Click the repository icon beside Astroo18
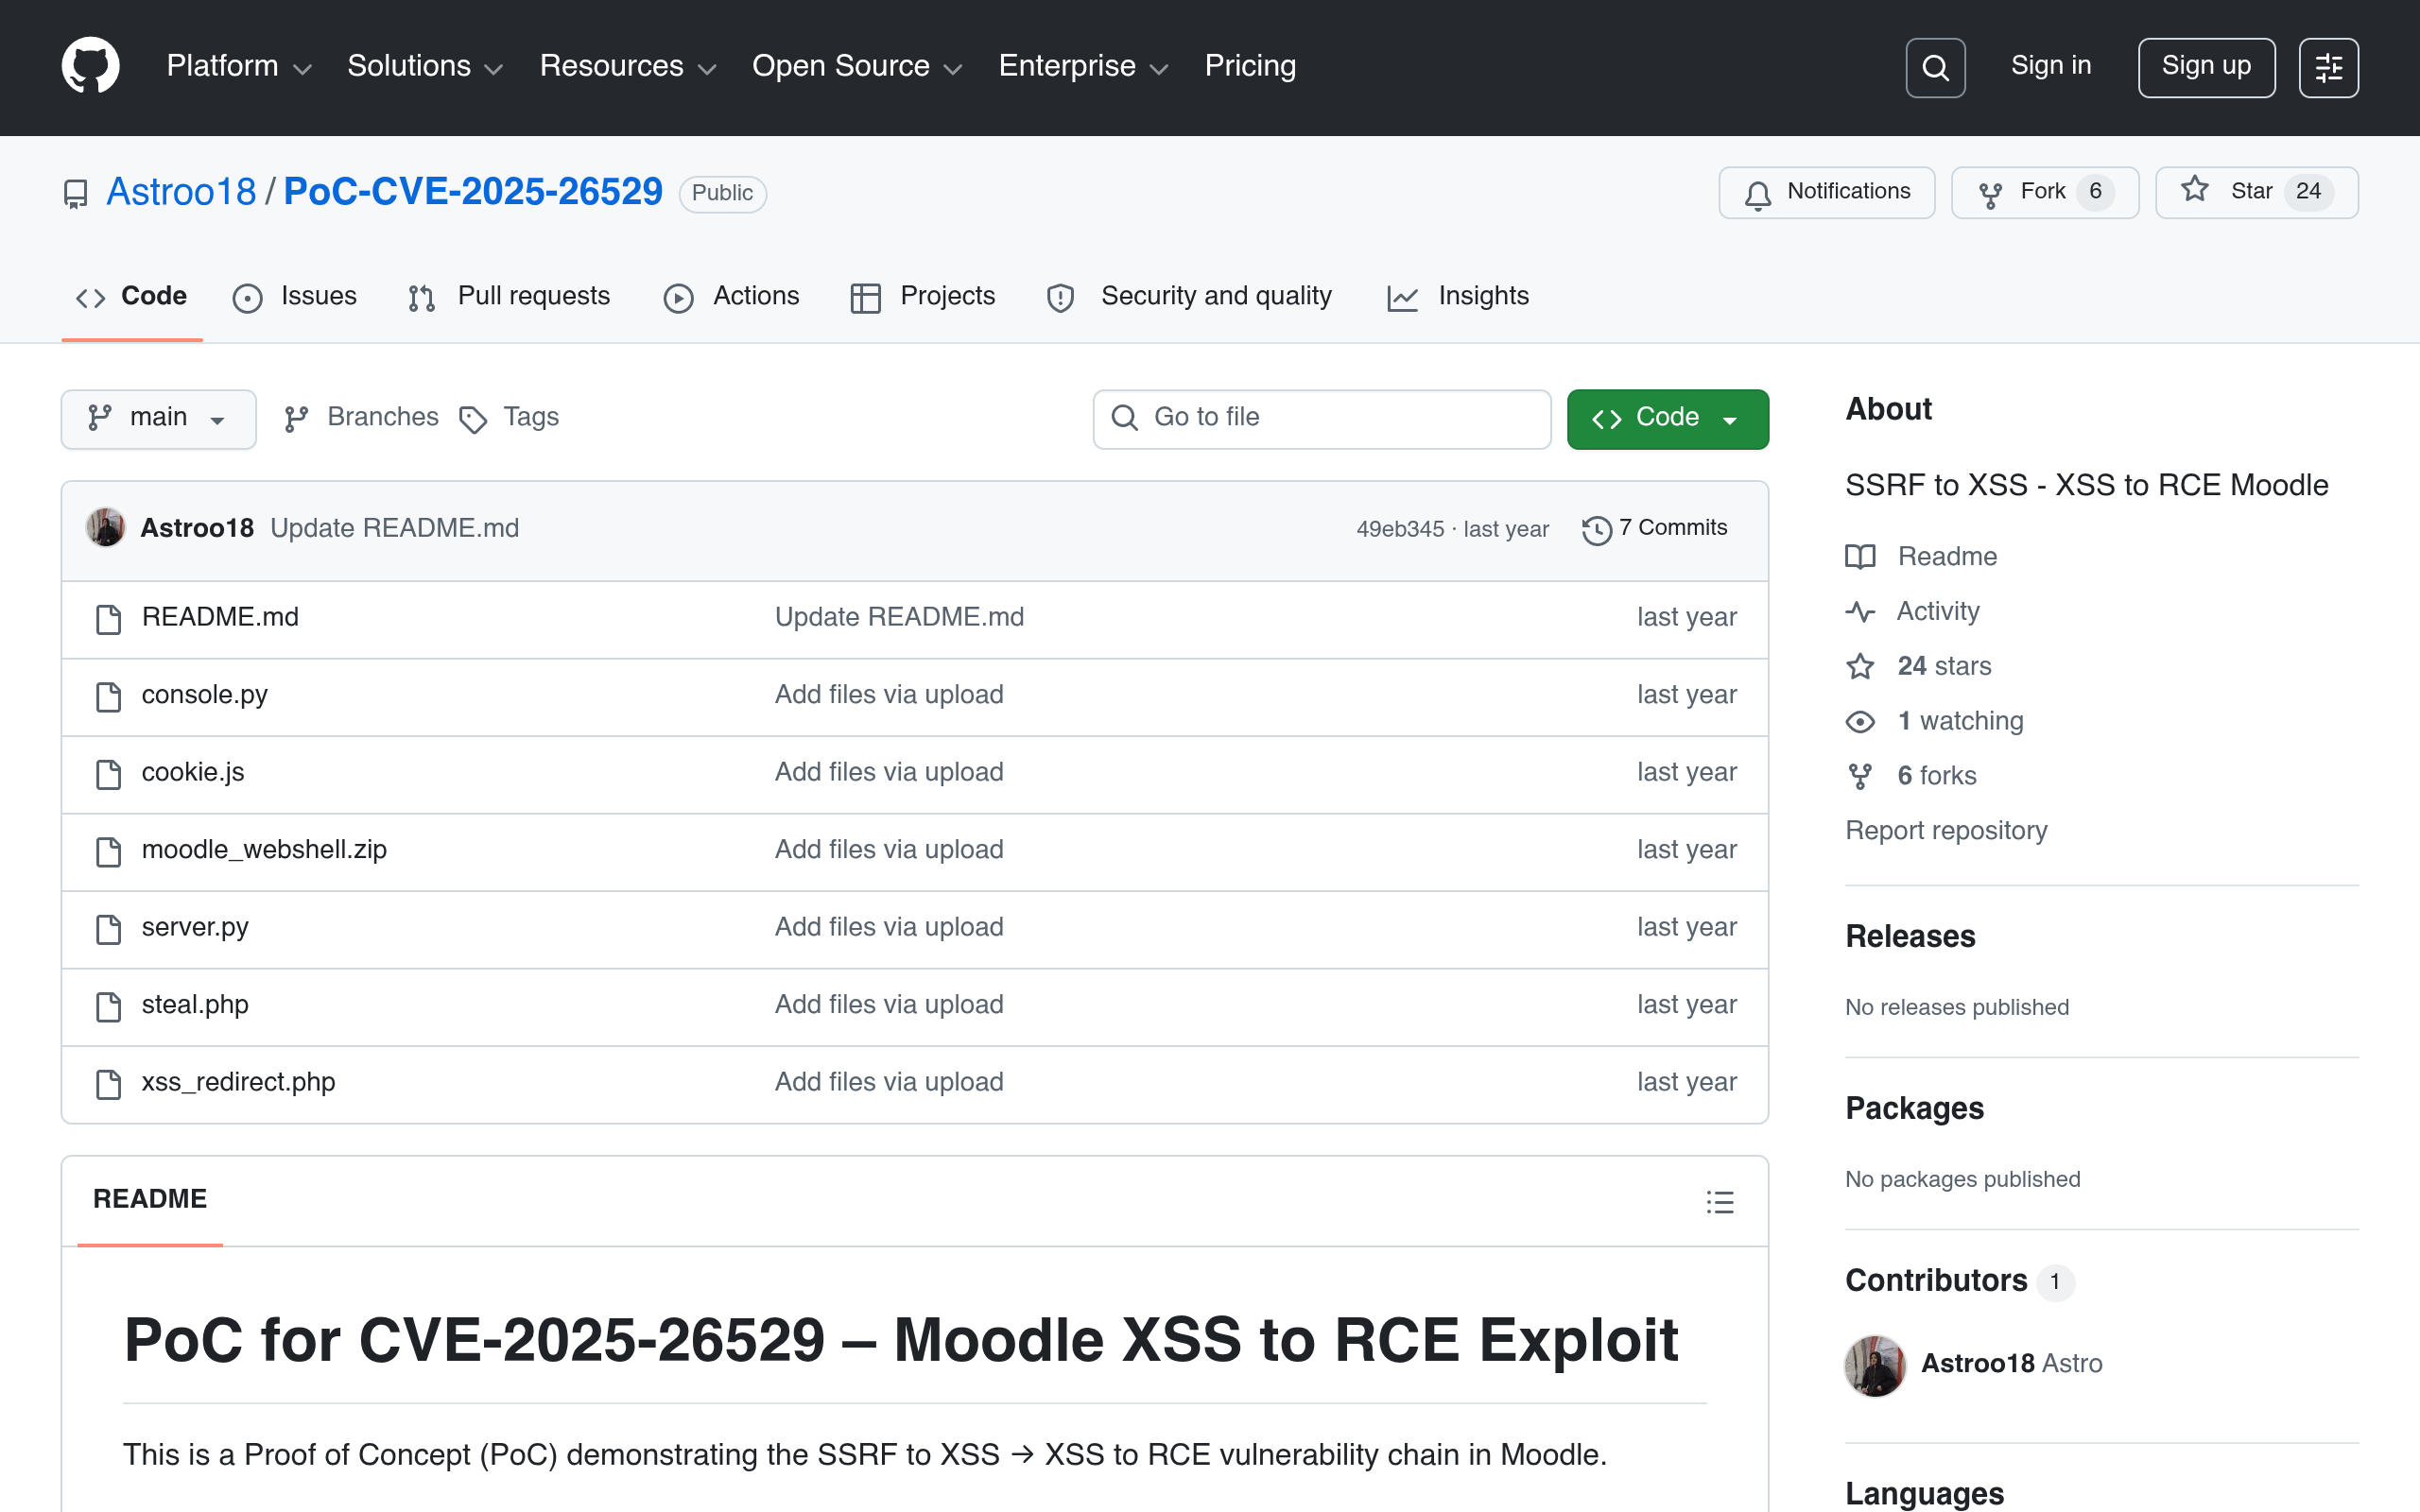This screenshot has width=2420, height=1512. [76, 194]
